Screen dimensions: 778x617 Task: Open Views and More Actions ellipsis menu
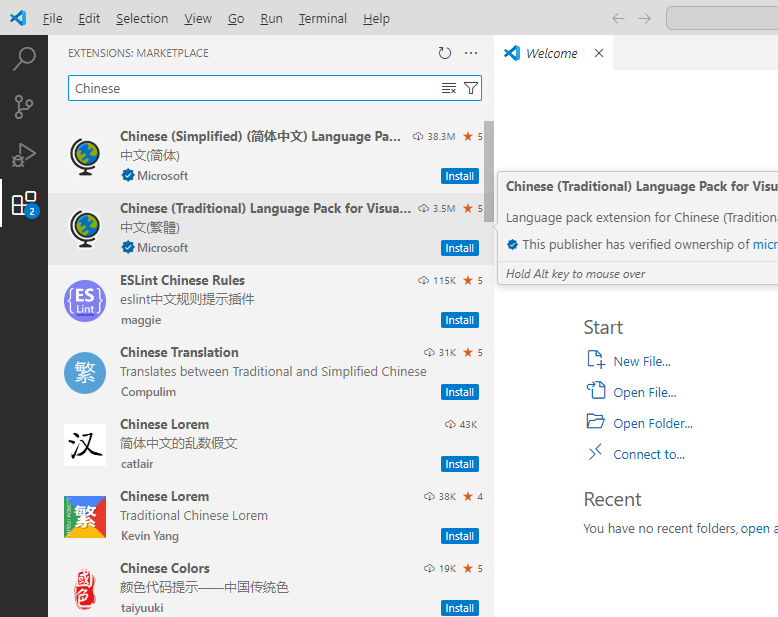coord(471,53)
